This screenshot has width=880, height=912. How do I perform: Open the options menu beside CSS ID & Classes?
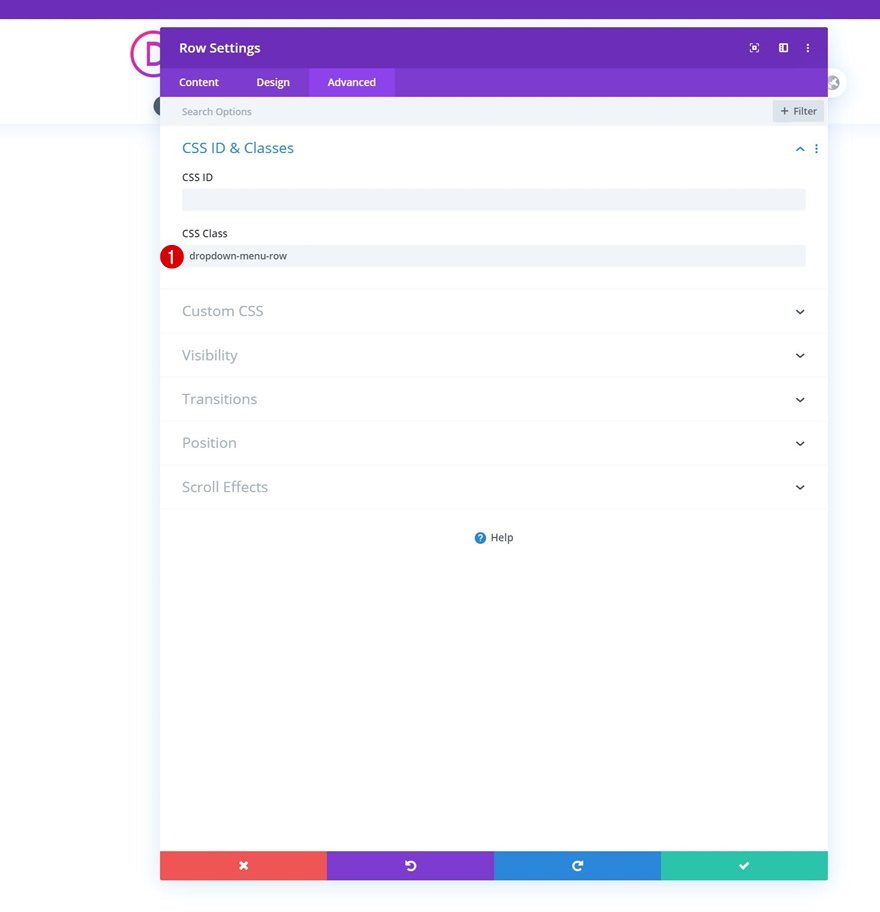pos(816,148)
